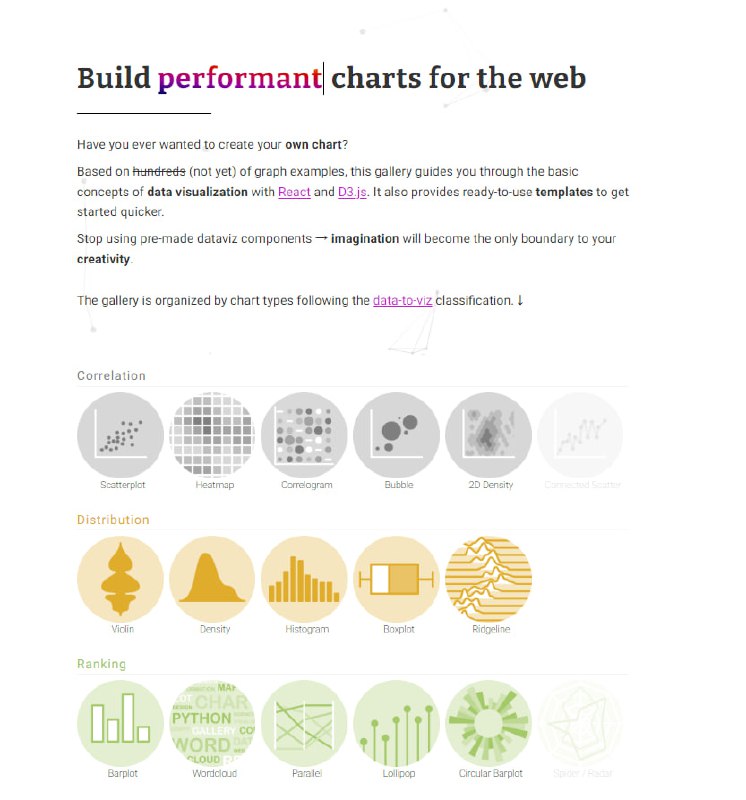Image resolution: width=746 pixels, height=800 pixels.
Task: Select the Heatmap chart icon
Action: coord(213,432)
